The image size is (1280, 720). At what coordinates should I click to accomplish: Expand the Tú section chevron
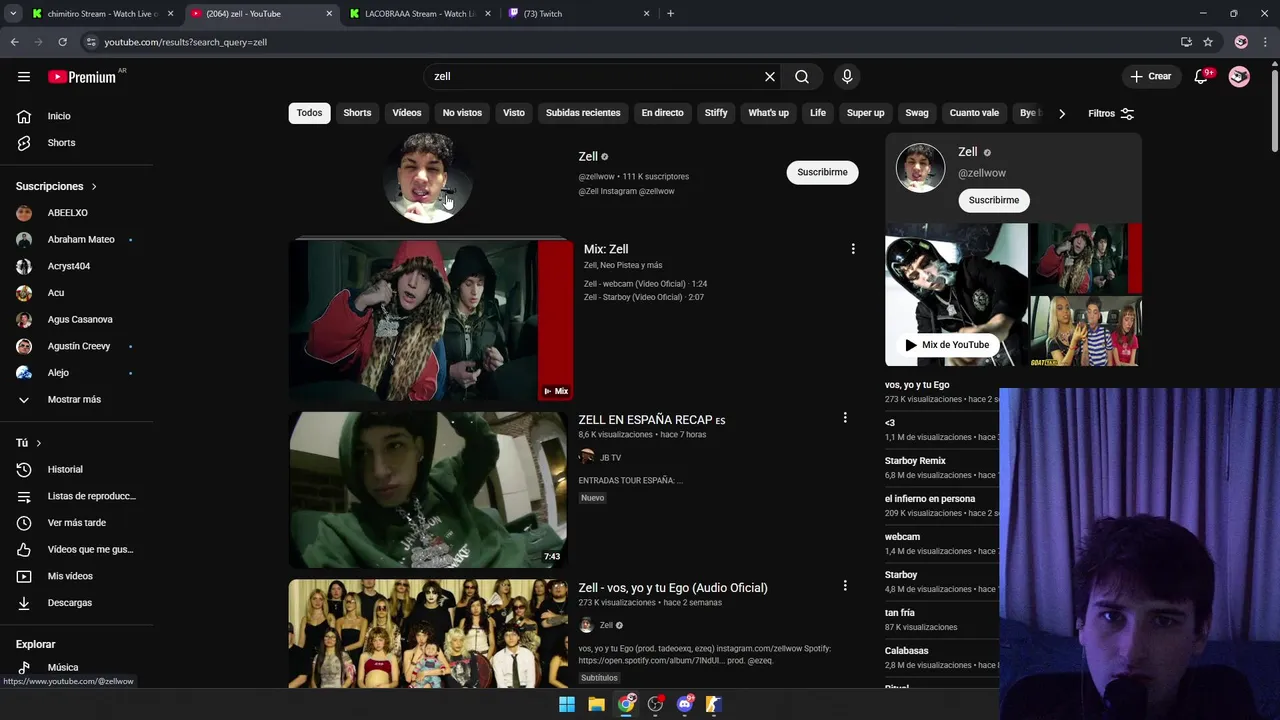point(39,443)
